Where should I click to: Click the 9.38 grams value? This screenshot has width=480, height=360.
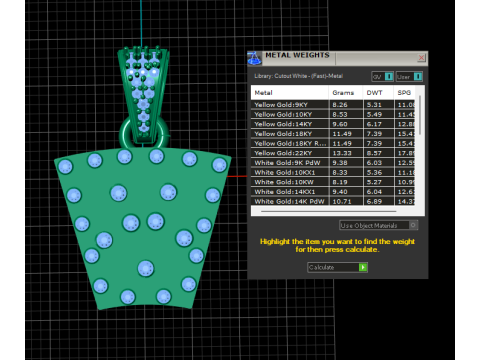coord(340,163)
